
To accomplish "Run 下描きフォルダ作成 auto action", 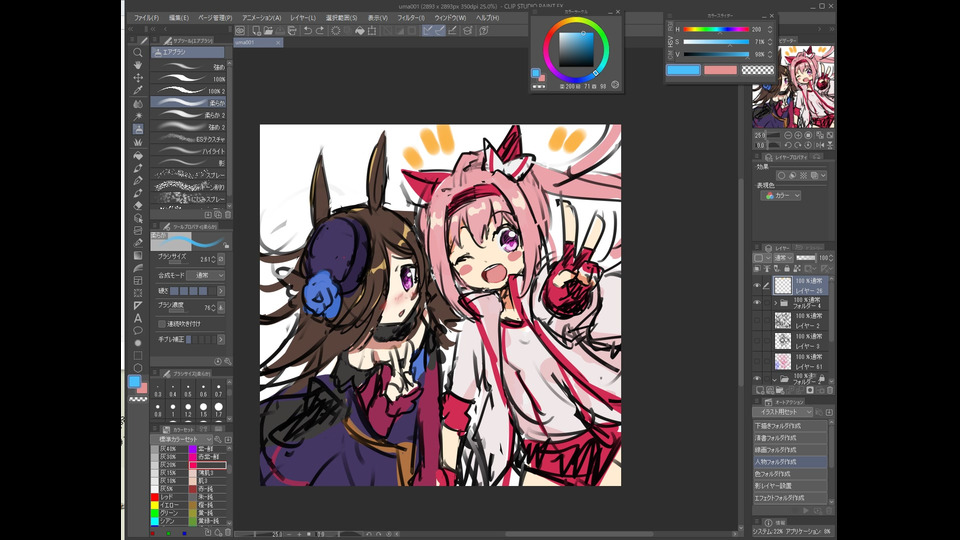I will pyautogui.click(x=790, y=426).
